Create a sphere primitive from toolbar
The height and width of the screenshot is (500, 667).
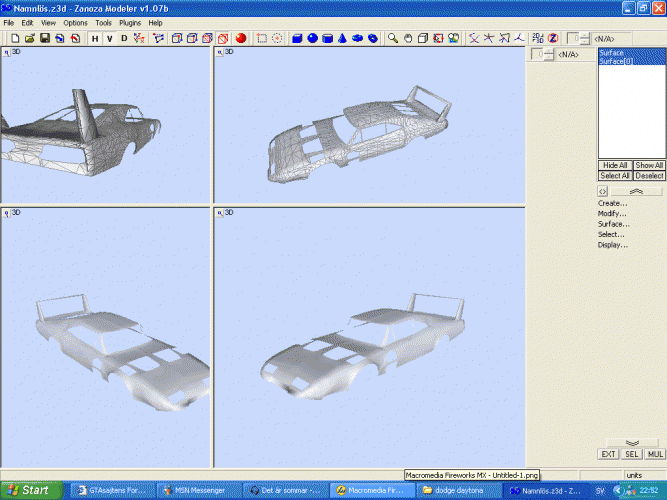(313, 38)
